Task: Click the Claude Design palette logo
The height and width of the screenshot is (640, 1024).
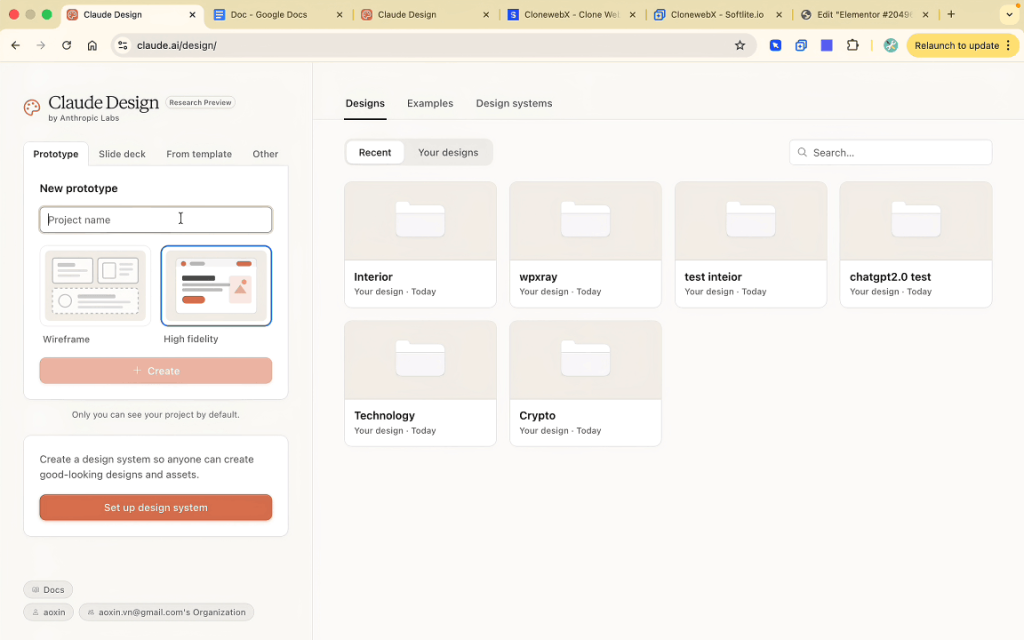Action: click(x=31, y=108)
